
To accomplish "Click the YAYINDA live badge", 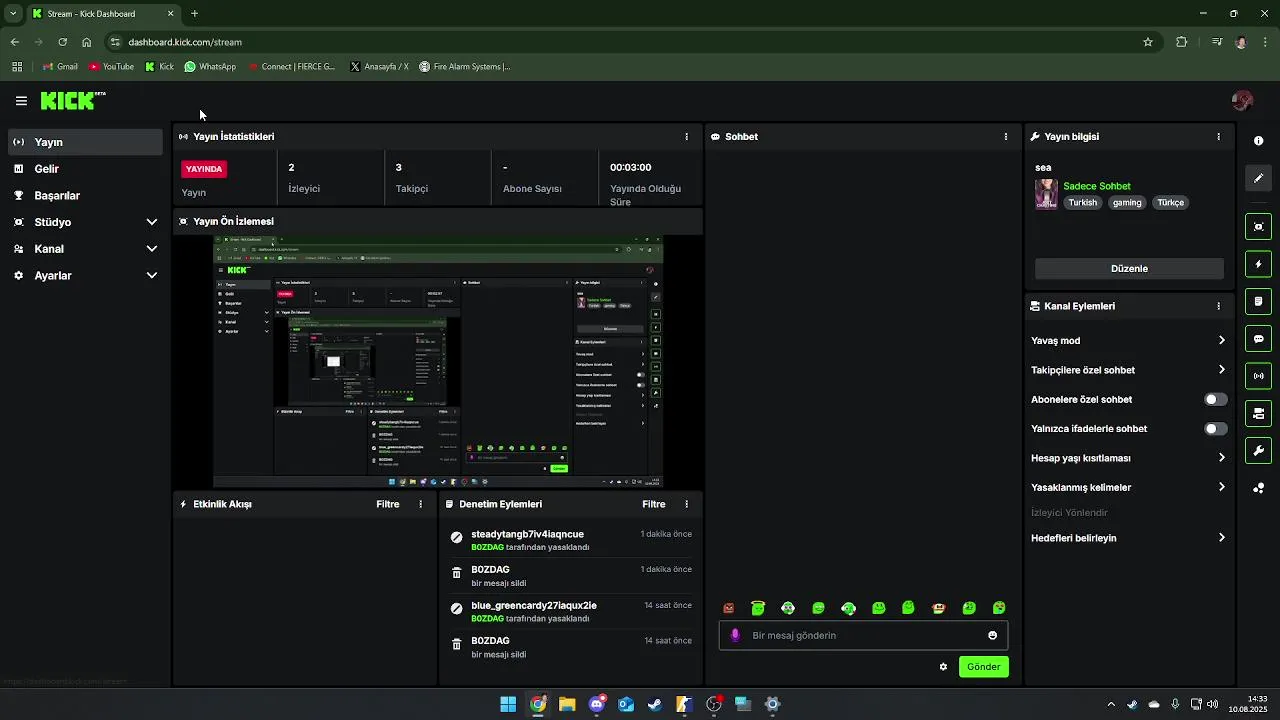I will click(x=204, y=169).
